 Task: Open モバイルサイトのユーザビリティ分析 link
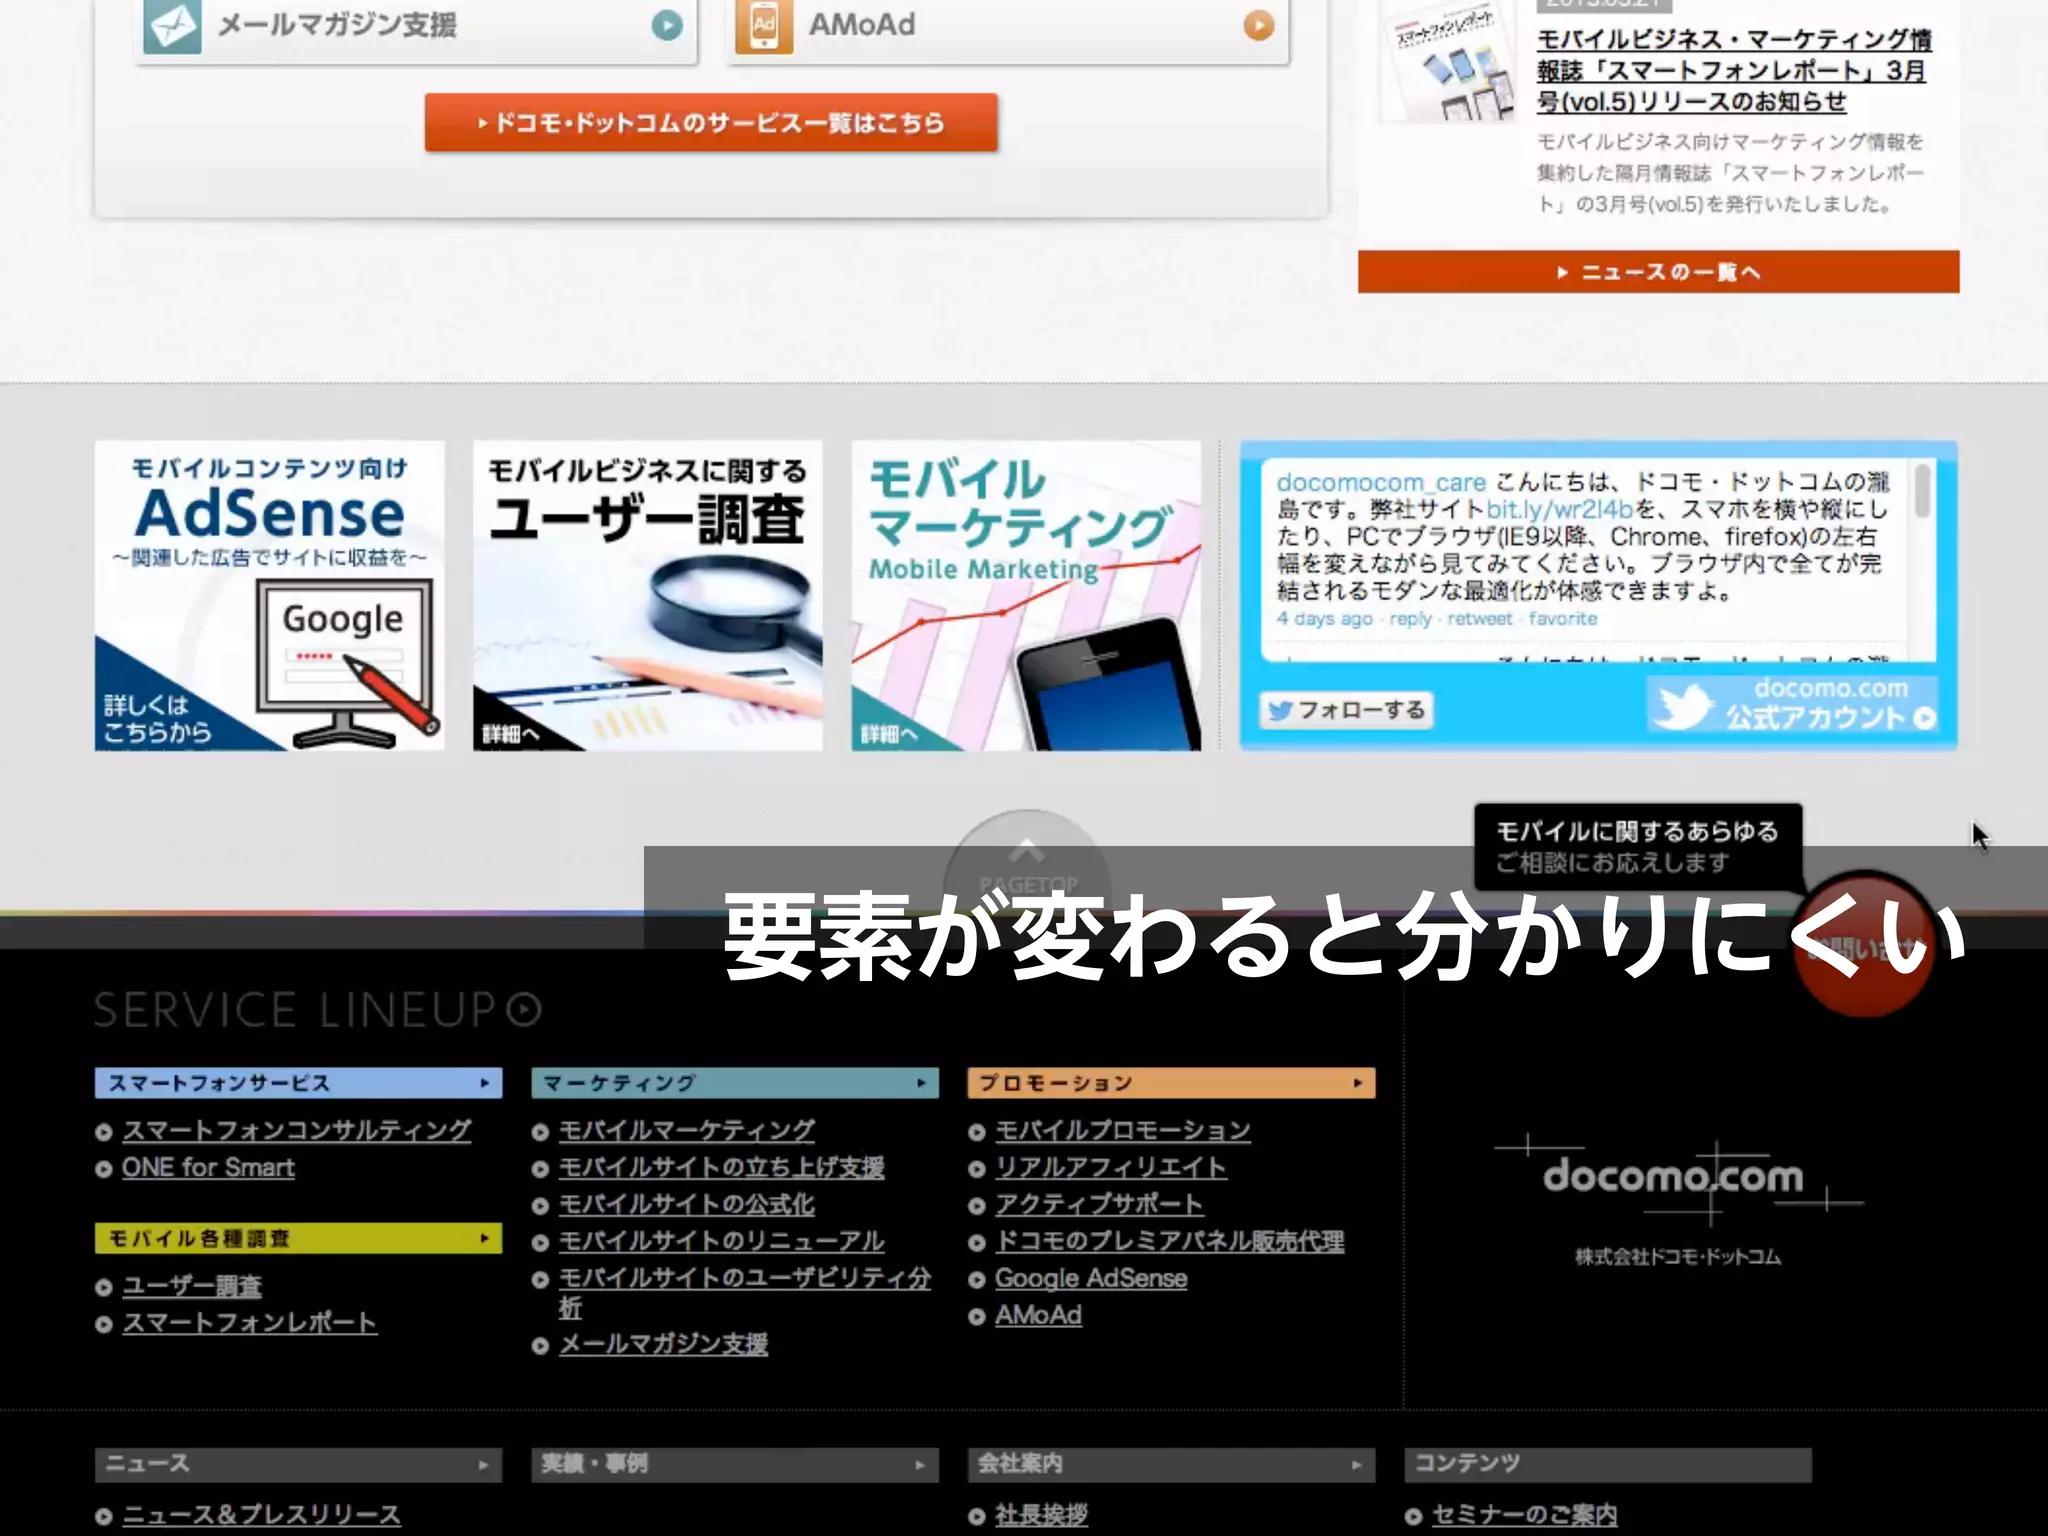tap(744, 1292)
